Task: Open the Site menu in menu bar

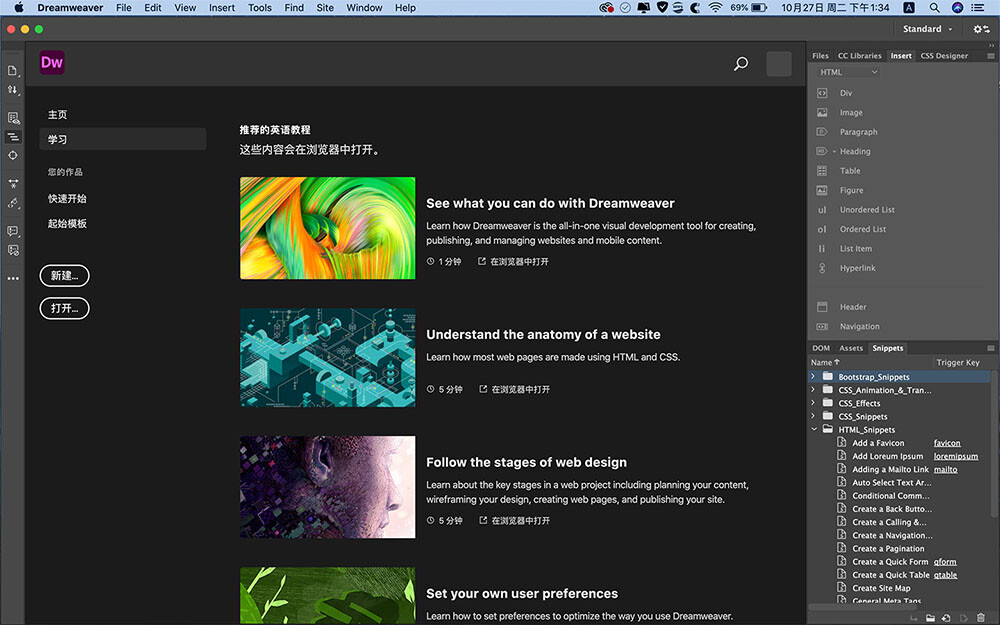Action: click(x=325, y=8)
